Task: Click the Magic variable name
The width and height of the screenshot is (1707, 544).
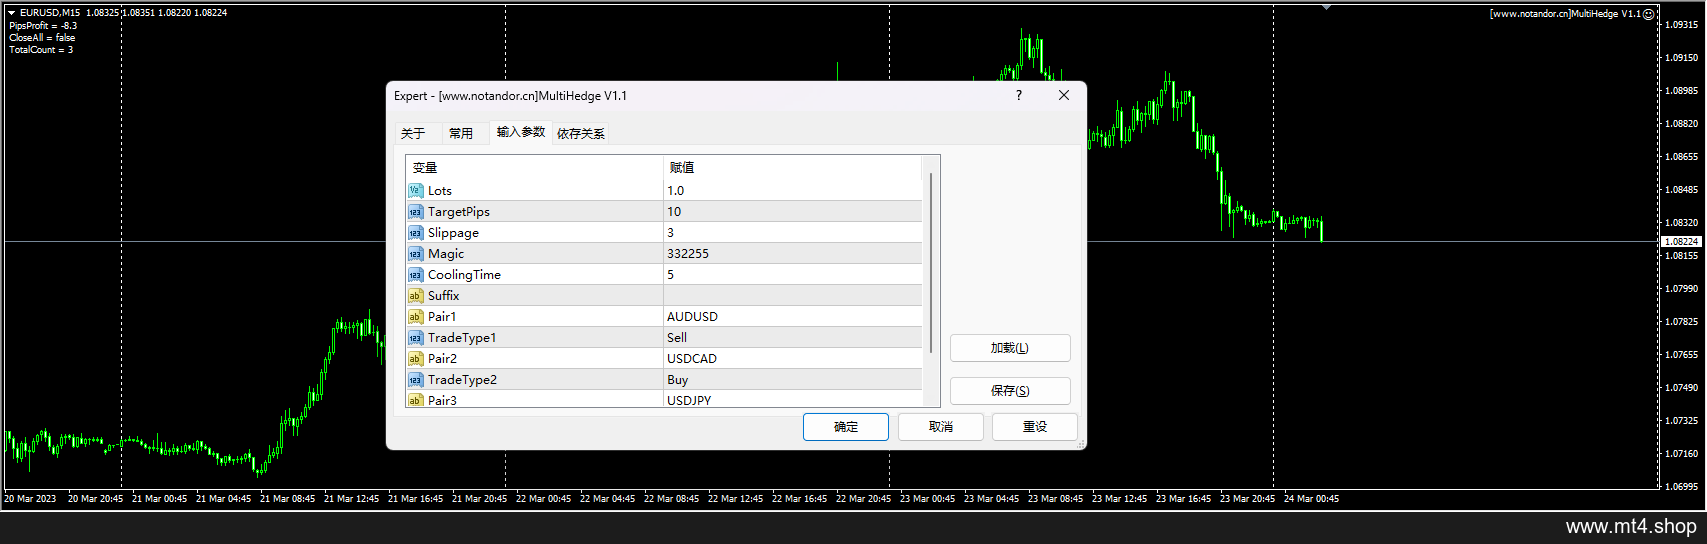Action: 446,254
